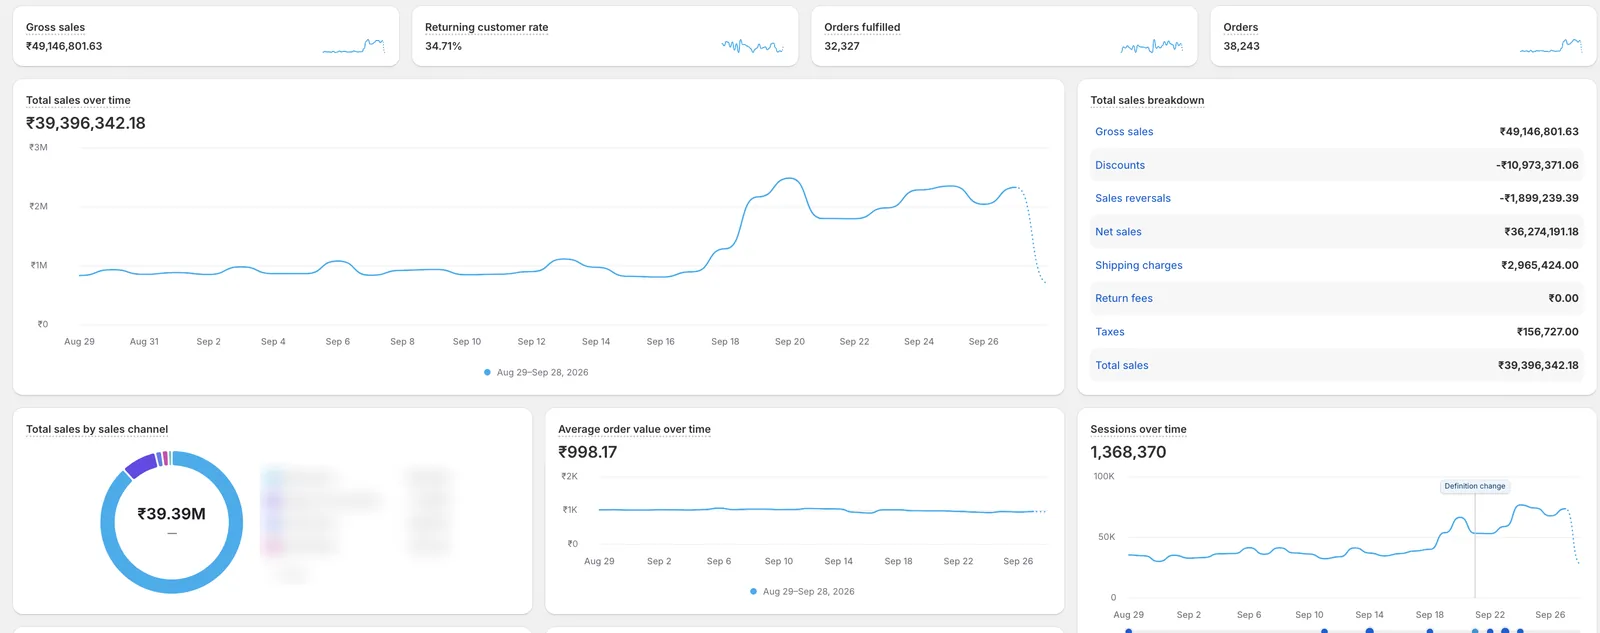Open the Sales reversals breakdown link
Viewport: 1600px width, 633px height.
click(1133, 198)
